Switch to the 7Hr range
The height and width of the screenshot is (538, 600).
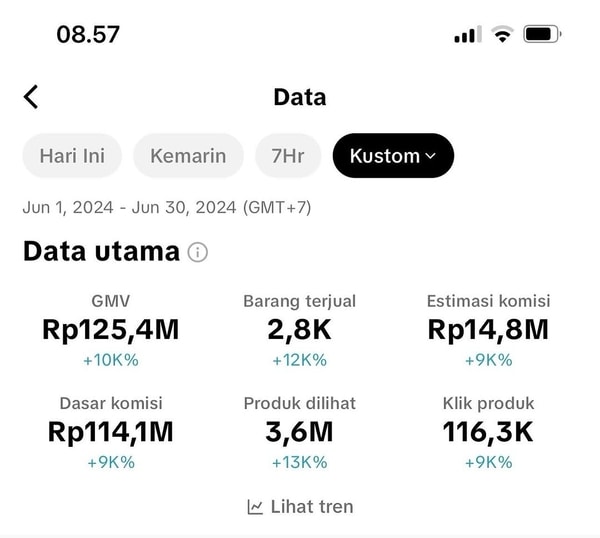click(288, 156)
